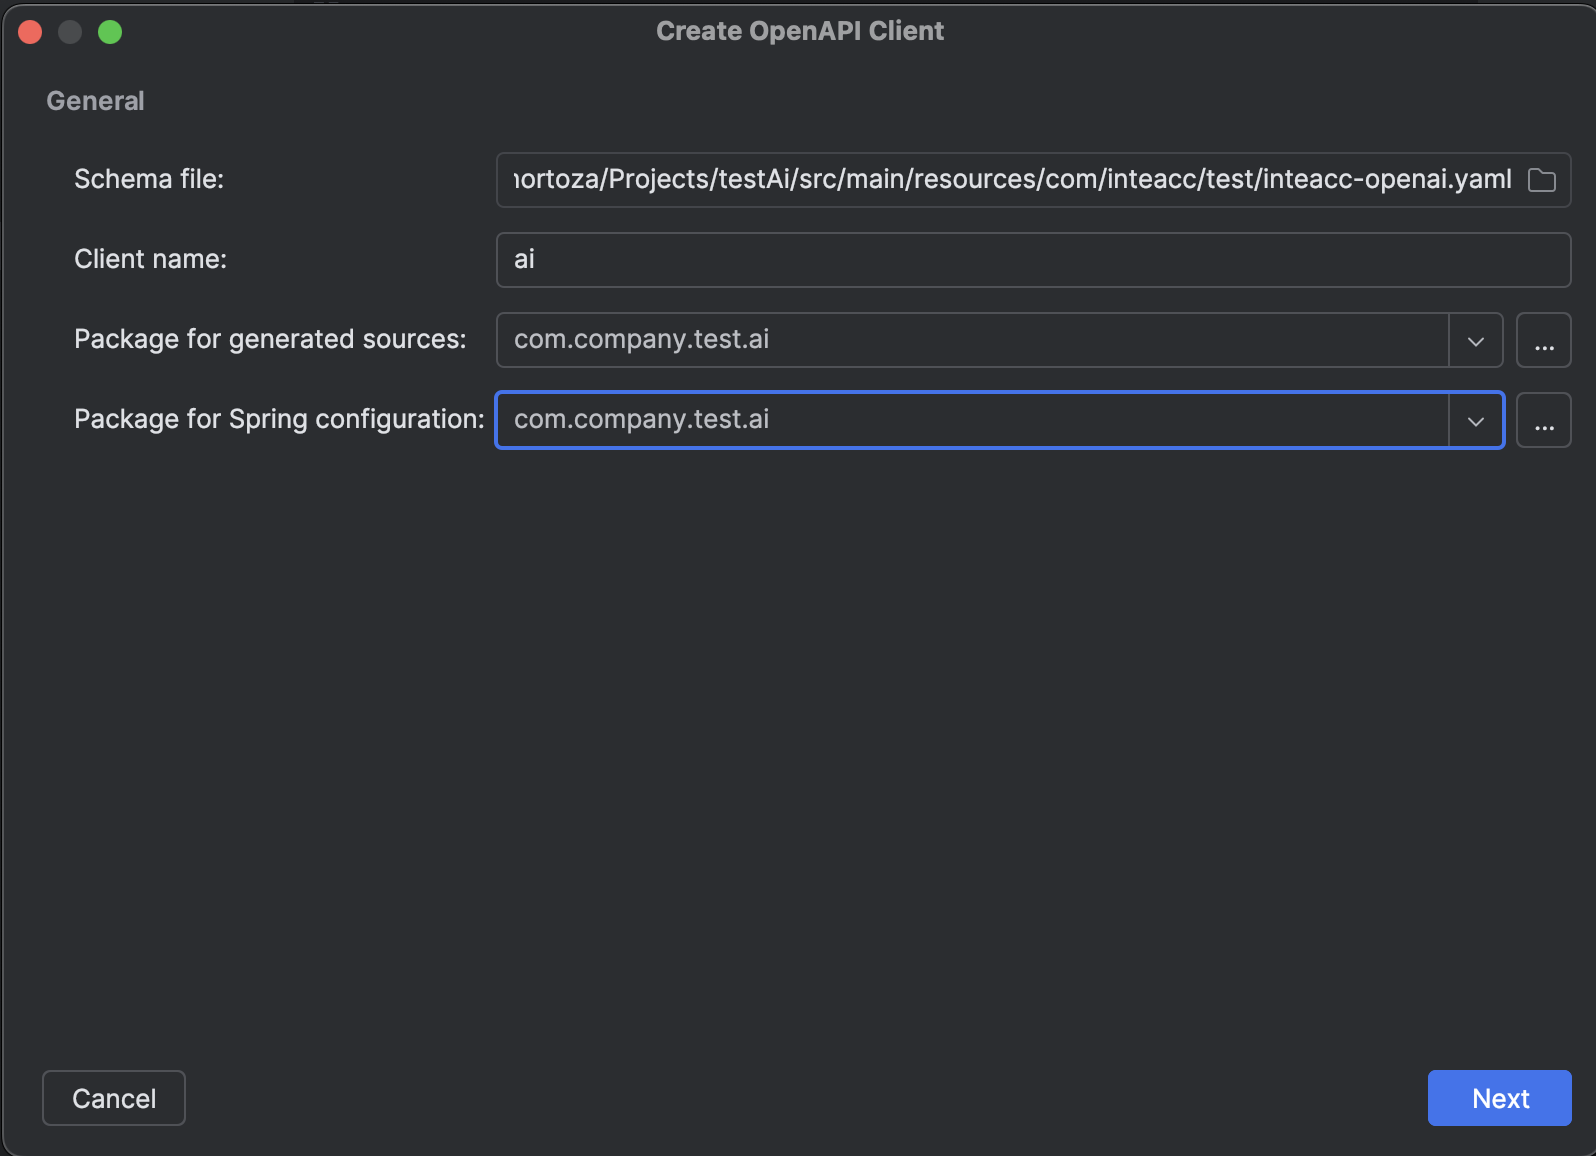Click the "Client name:" label
The image size is (1596, 1156).
[150, 259]
